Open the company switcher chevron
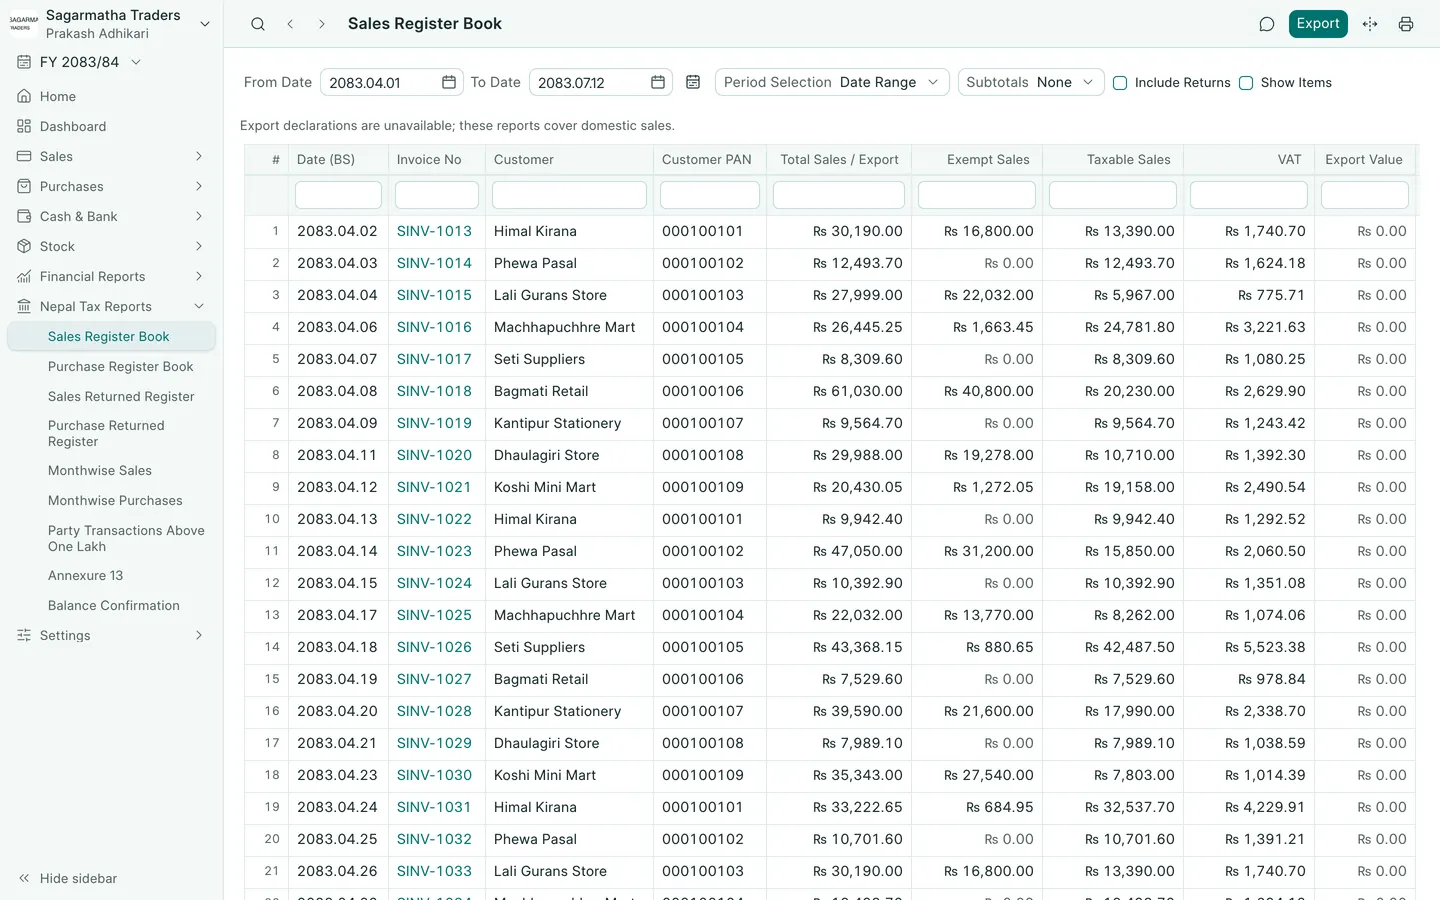Image resolution: width=1440 pixels, height=900 pixels. coord(205,24)
